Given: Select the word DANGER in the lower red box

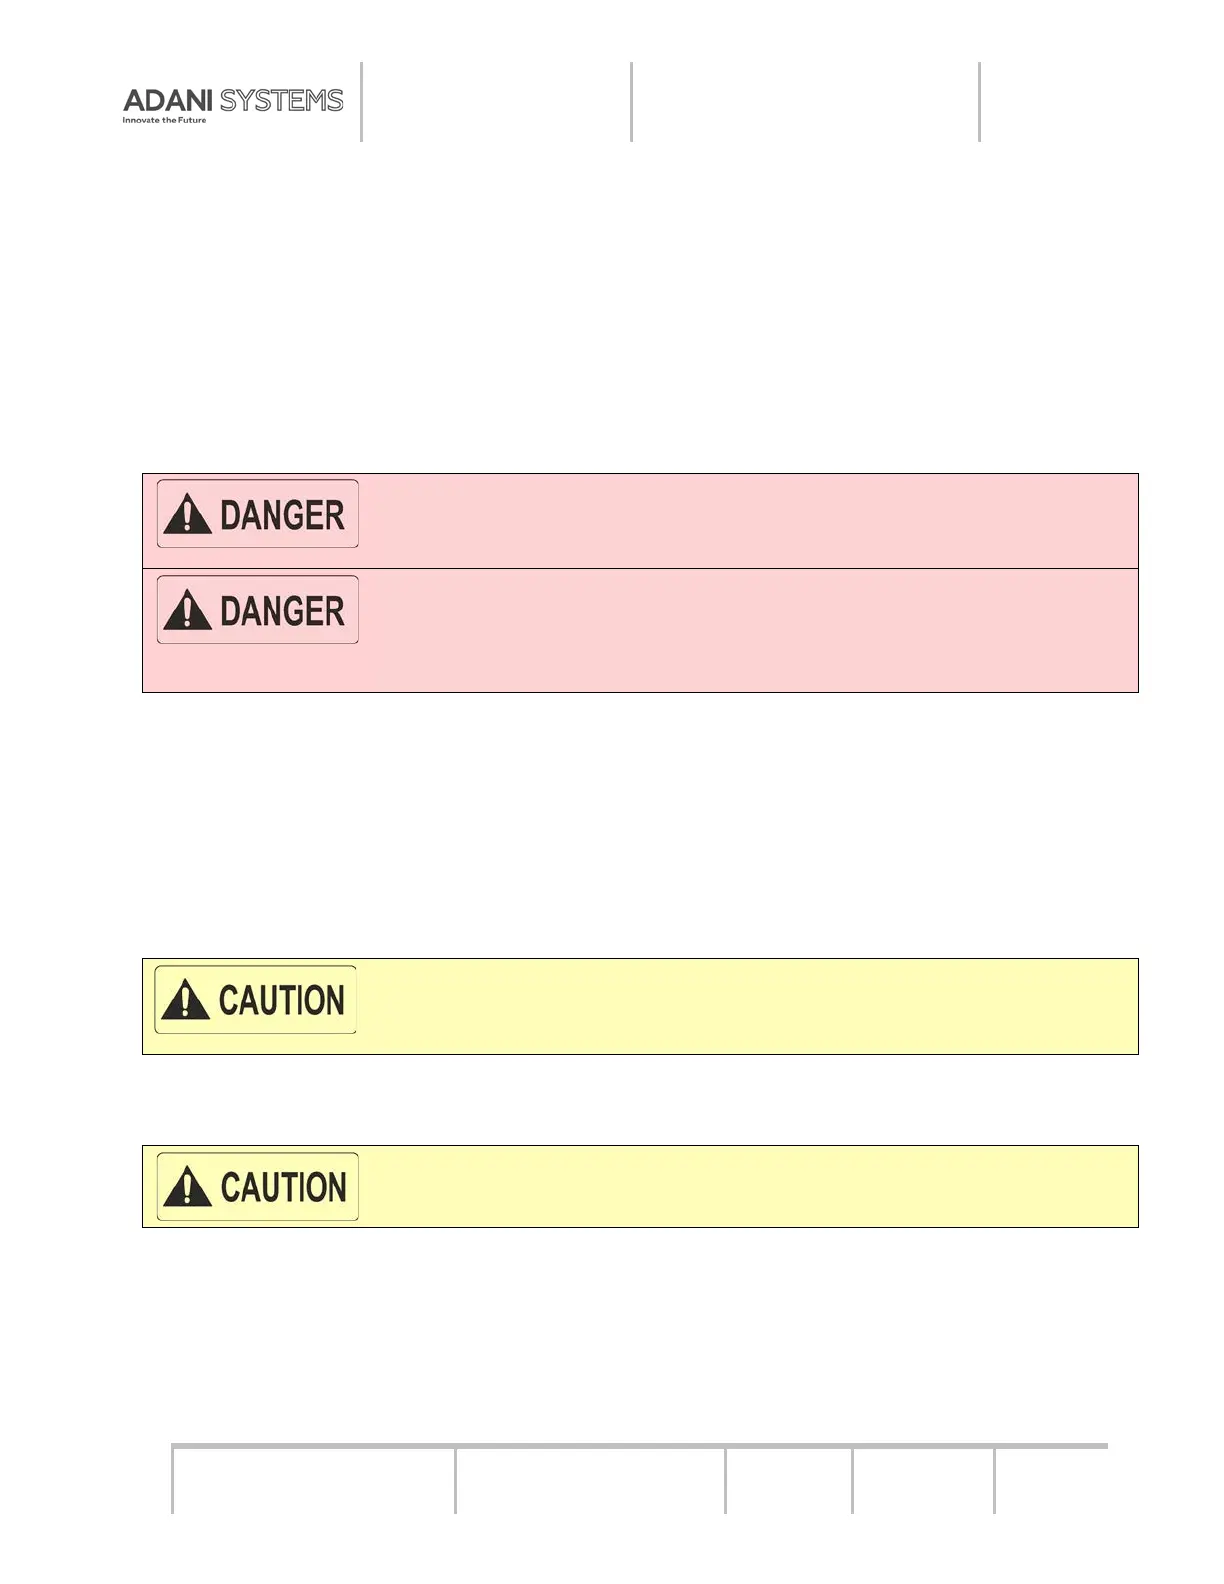Looking at the screenshot, I should click(x=282, y=611).
